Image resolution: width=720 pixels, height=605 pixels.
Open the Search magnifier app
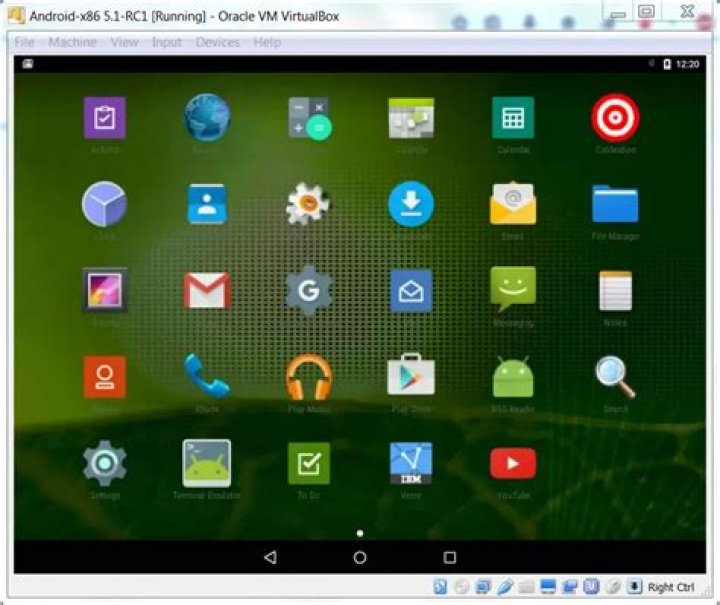(x=615, y=377)
